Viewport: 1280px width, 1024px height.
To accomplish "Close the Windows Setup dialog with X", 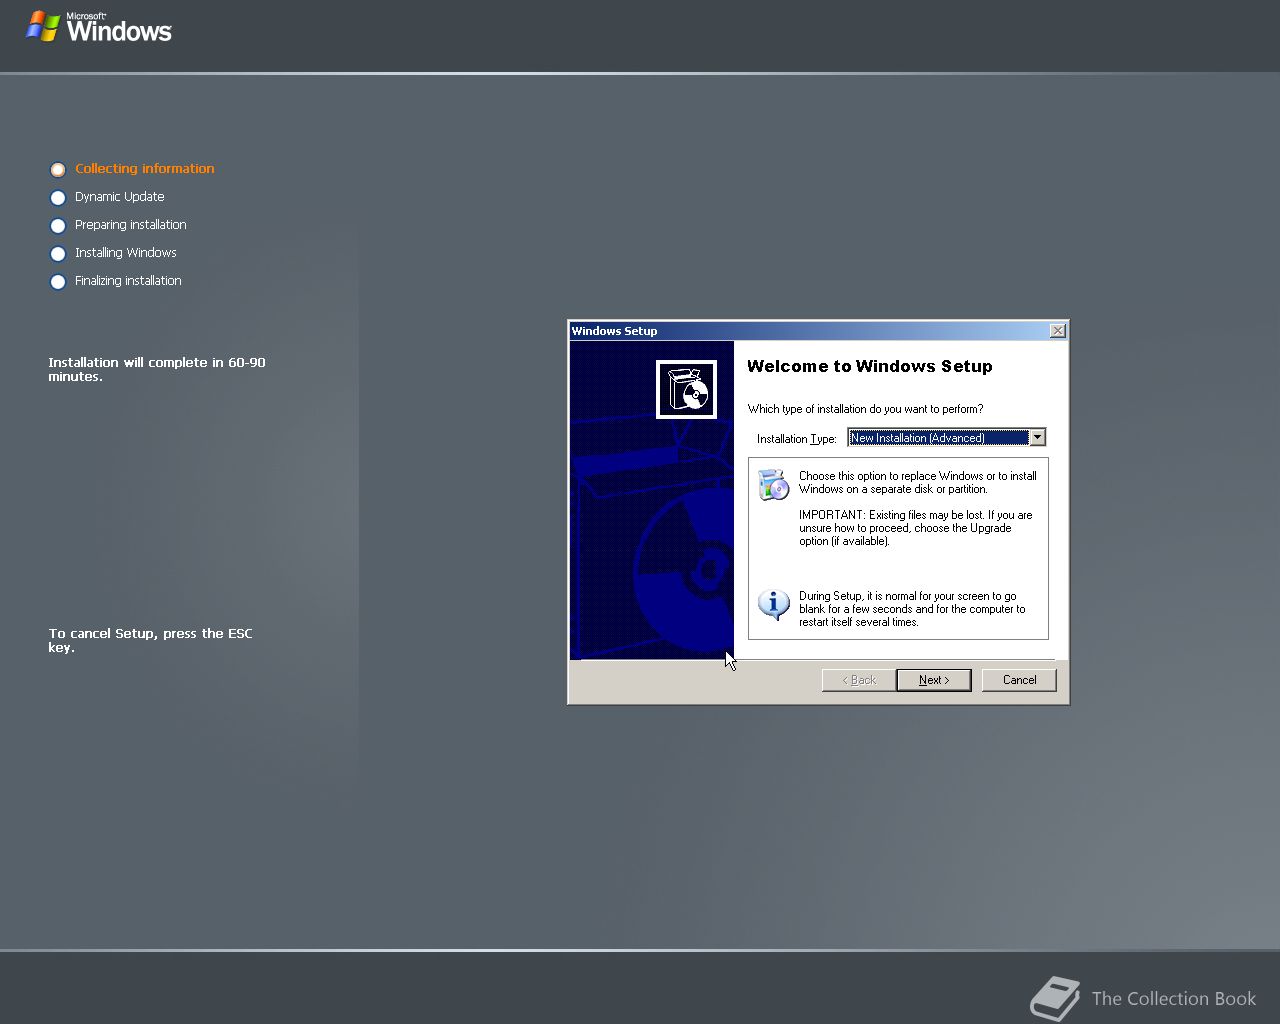I will pos(1058,331).
